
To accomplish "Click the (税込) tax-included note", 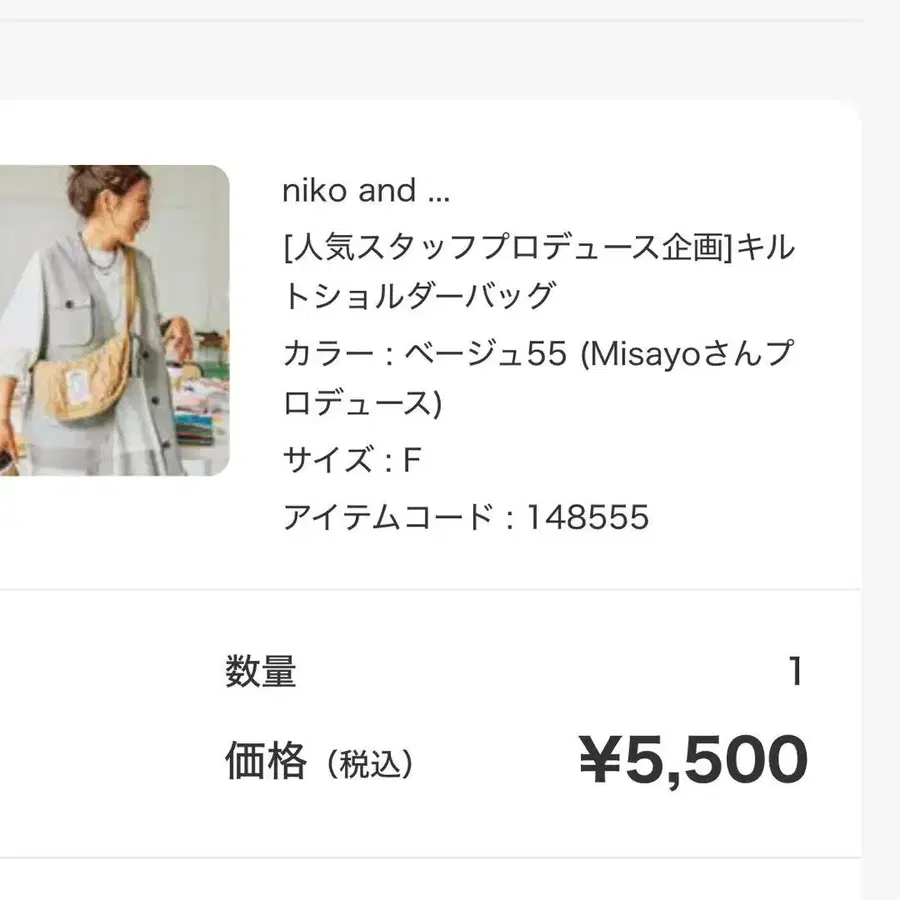I will click(367, 765).
